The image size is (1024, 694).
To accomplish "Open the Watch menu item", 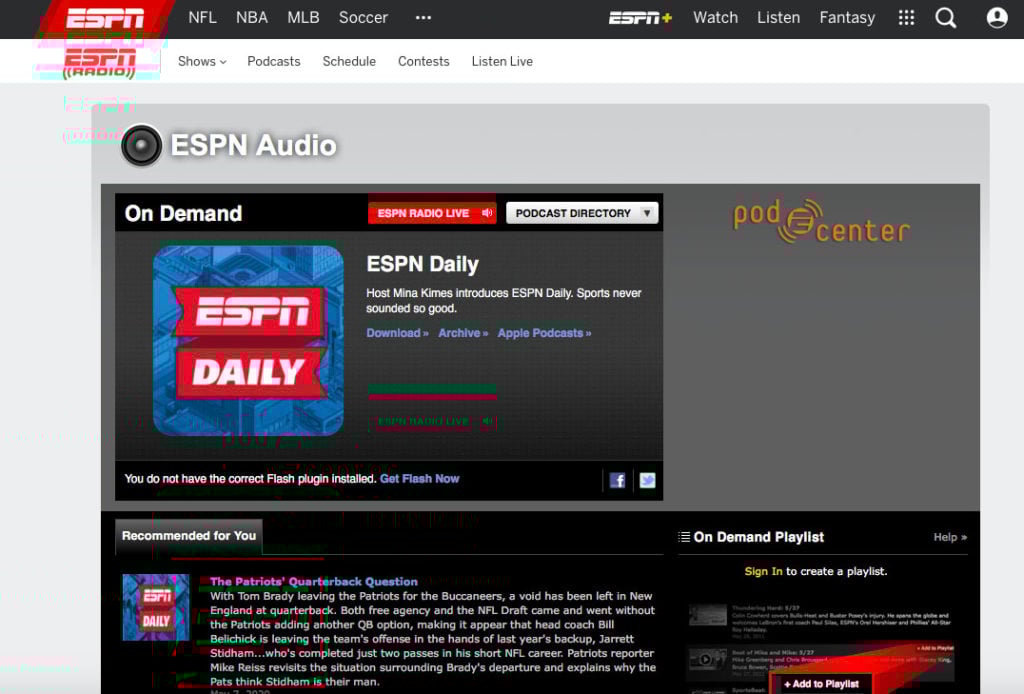I will coord(716,18).
